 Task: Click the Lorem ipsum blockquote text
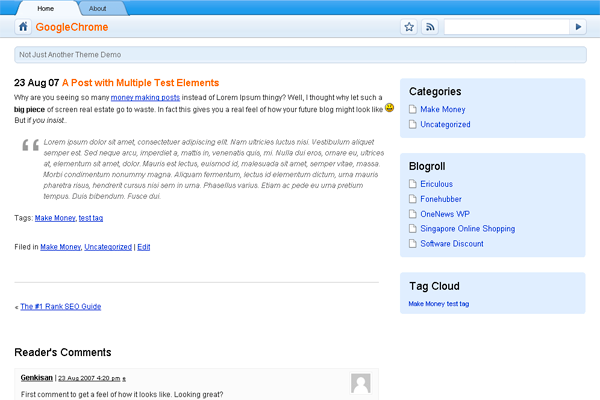coord(214,169)
